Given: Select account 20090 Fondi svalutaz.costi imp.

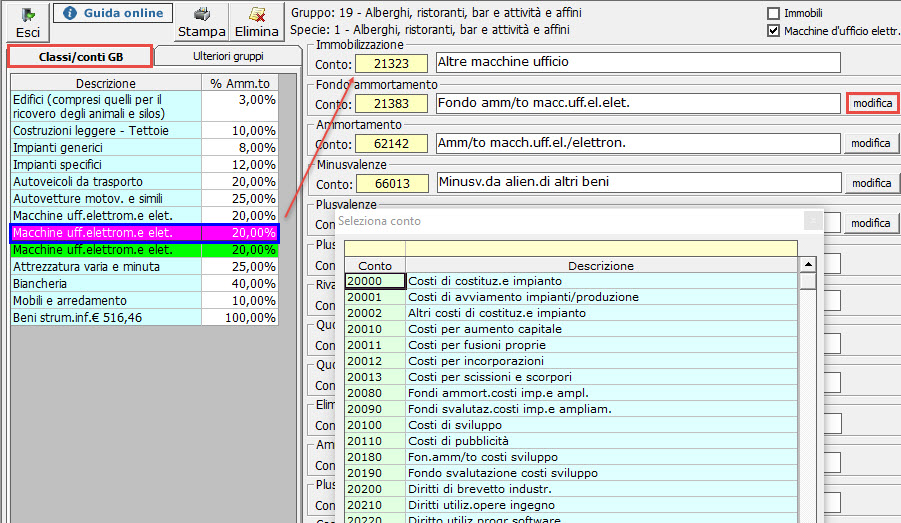Looking at the screenshot, I should 571,409.
